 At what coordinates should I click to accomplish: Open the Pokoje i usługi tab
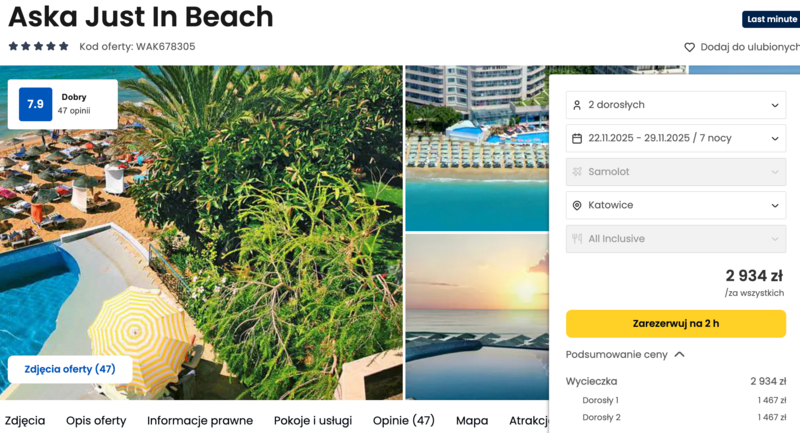(313, 421)
